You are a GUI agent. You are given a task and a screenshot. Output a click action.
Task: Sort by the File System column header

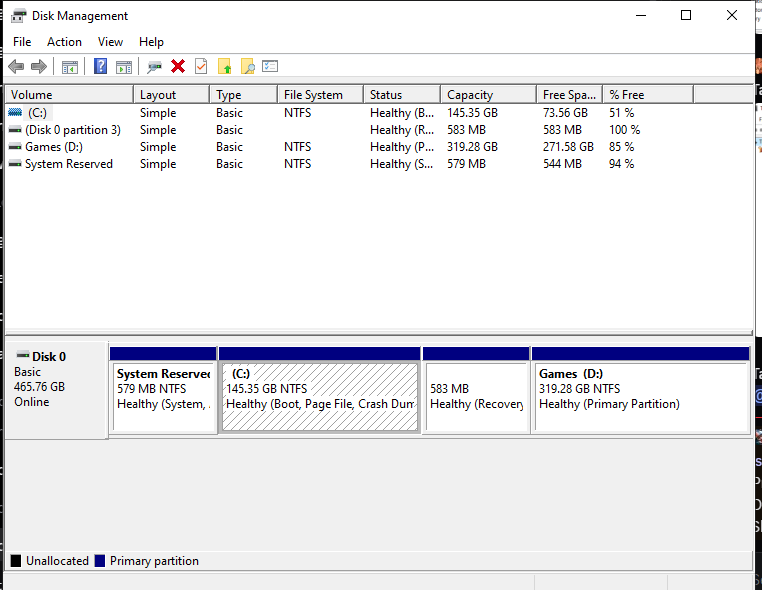(321, 94)
